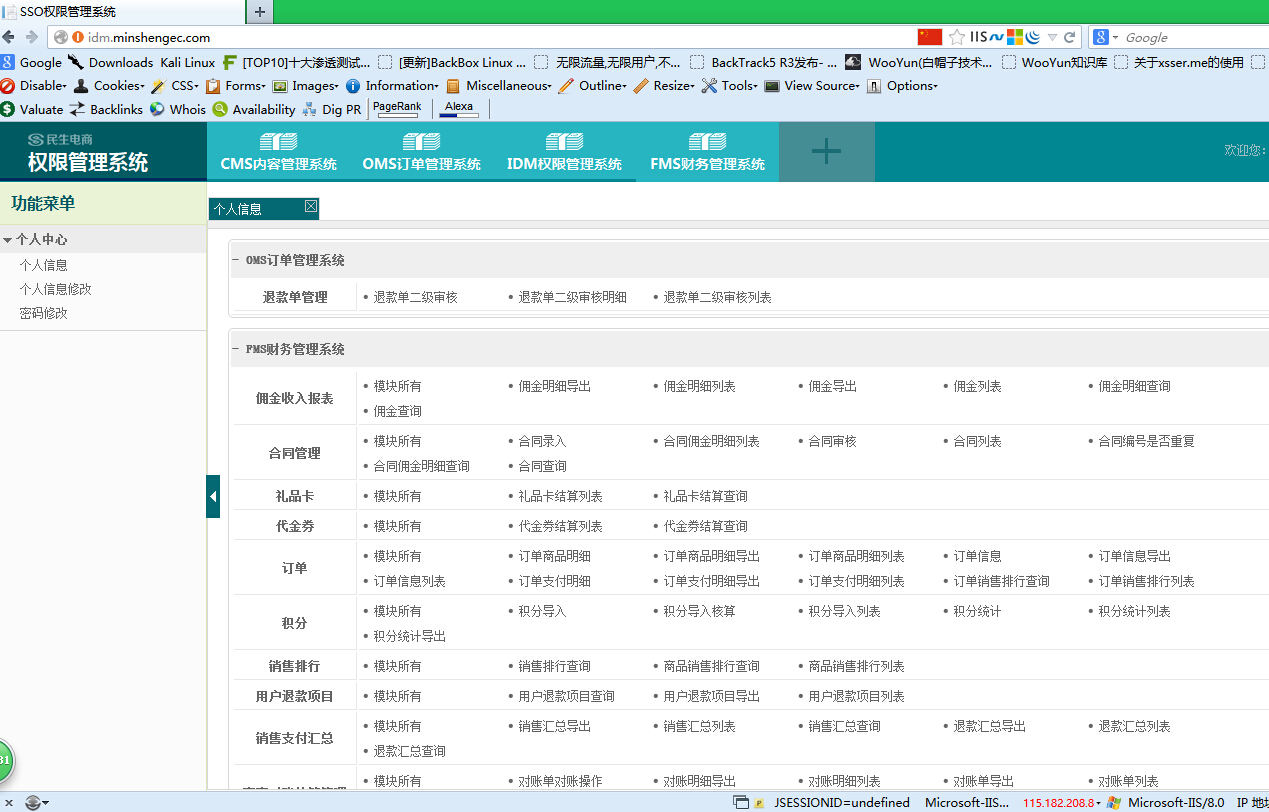Close the 个人信息 tab with its X
1269x812 pixels.
click(311, 206)
